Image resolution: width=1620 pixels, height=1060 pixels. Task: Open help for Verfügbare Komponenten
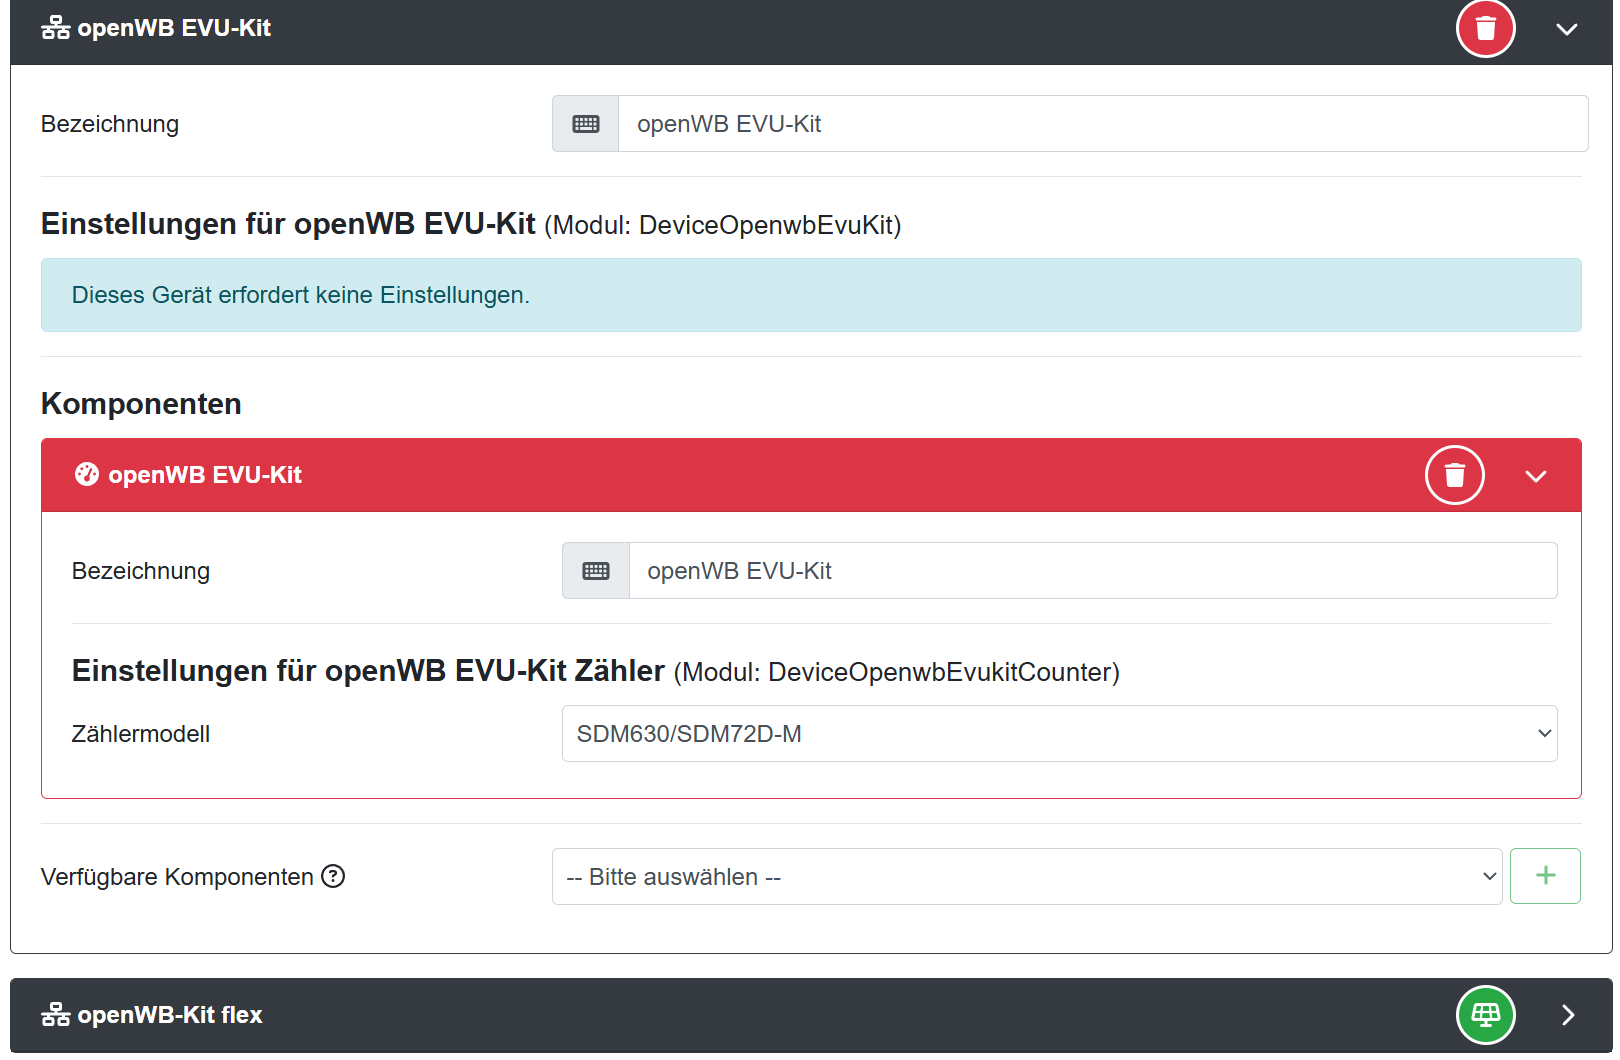333,876
